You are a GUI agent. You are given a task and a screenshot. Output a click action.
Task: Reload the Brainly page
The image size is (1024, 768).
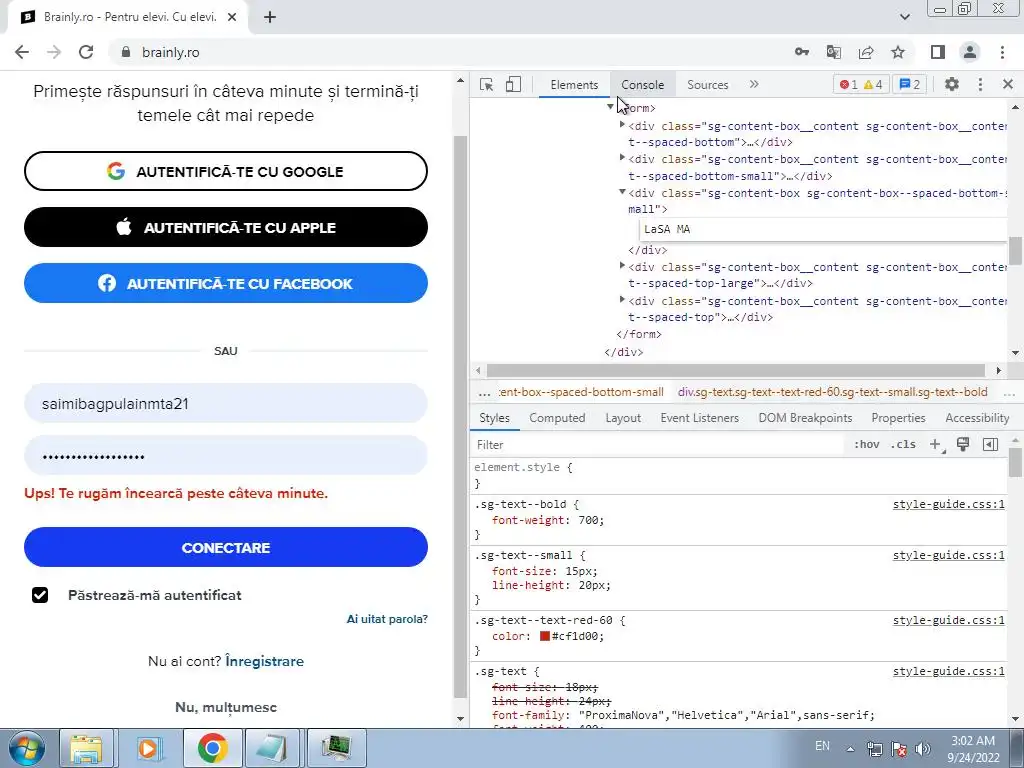[x=86, y=52]
